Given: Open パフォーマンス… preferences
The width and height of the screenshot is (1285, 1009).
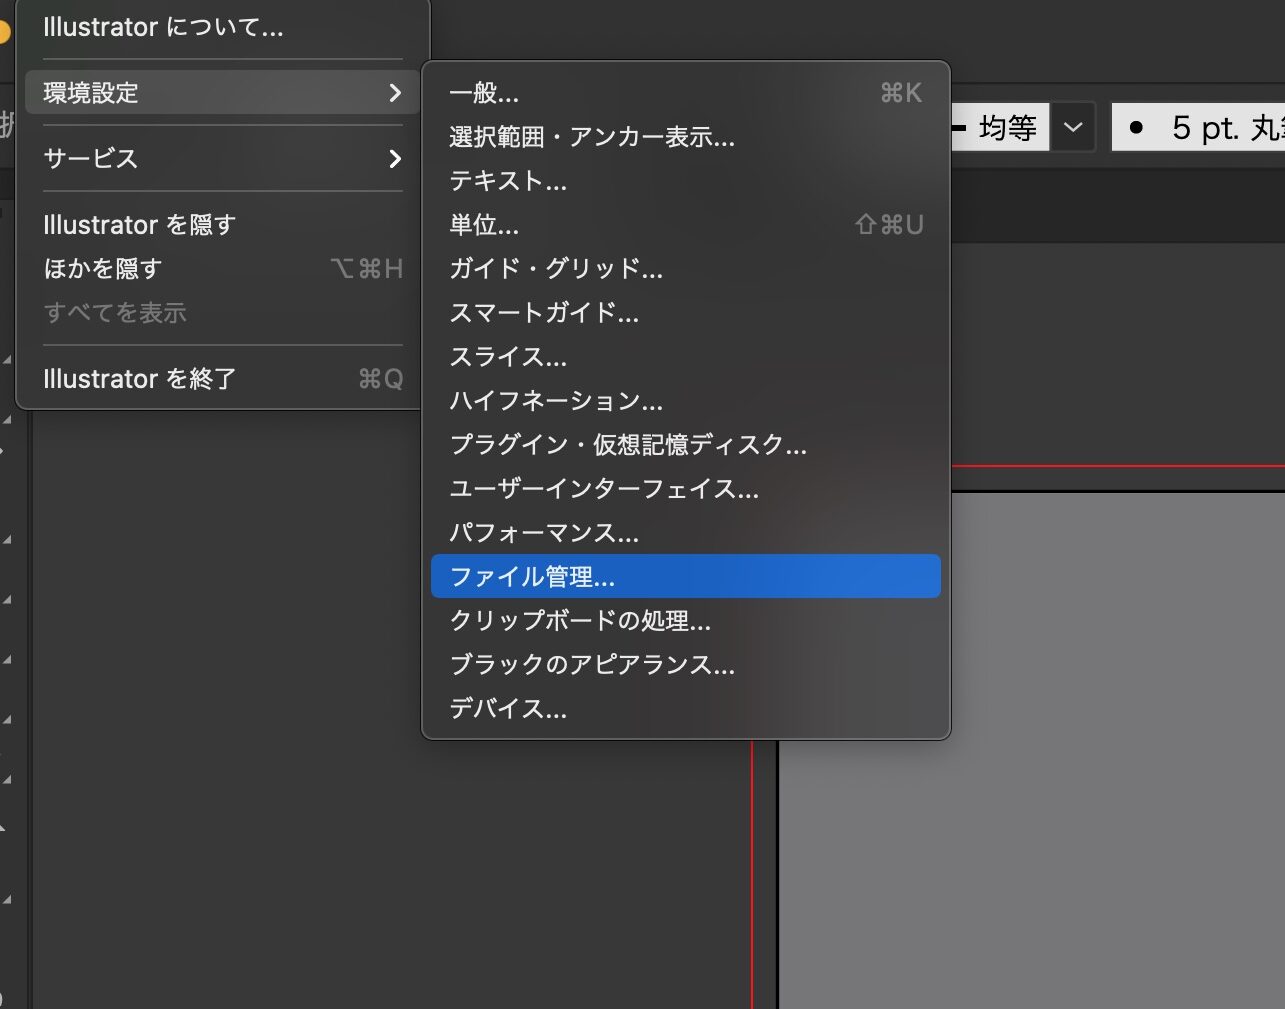Looking at the screenshot, I should 686,533.
